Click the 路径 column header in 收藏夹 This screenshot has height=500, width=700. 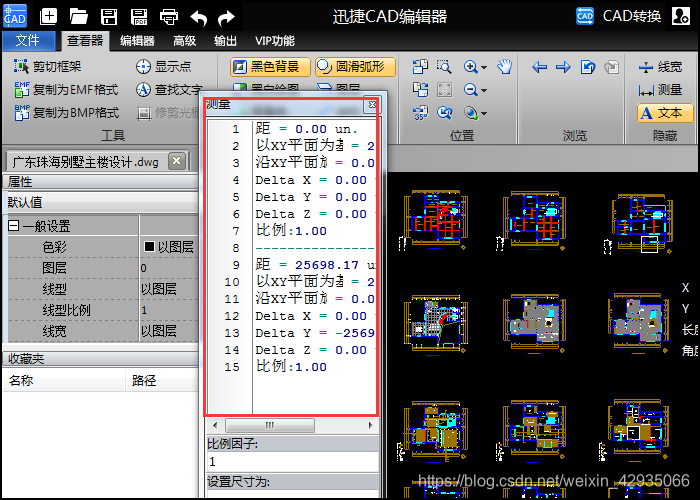coord(162,381)
